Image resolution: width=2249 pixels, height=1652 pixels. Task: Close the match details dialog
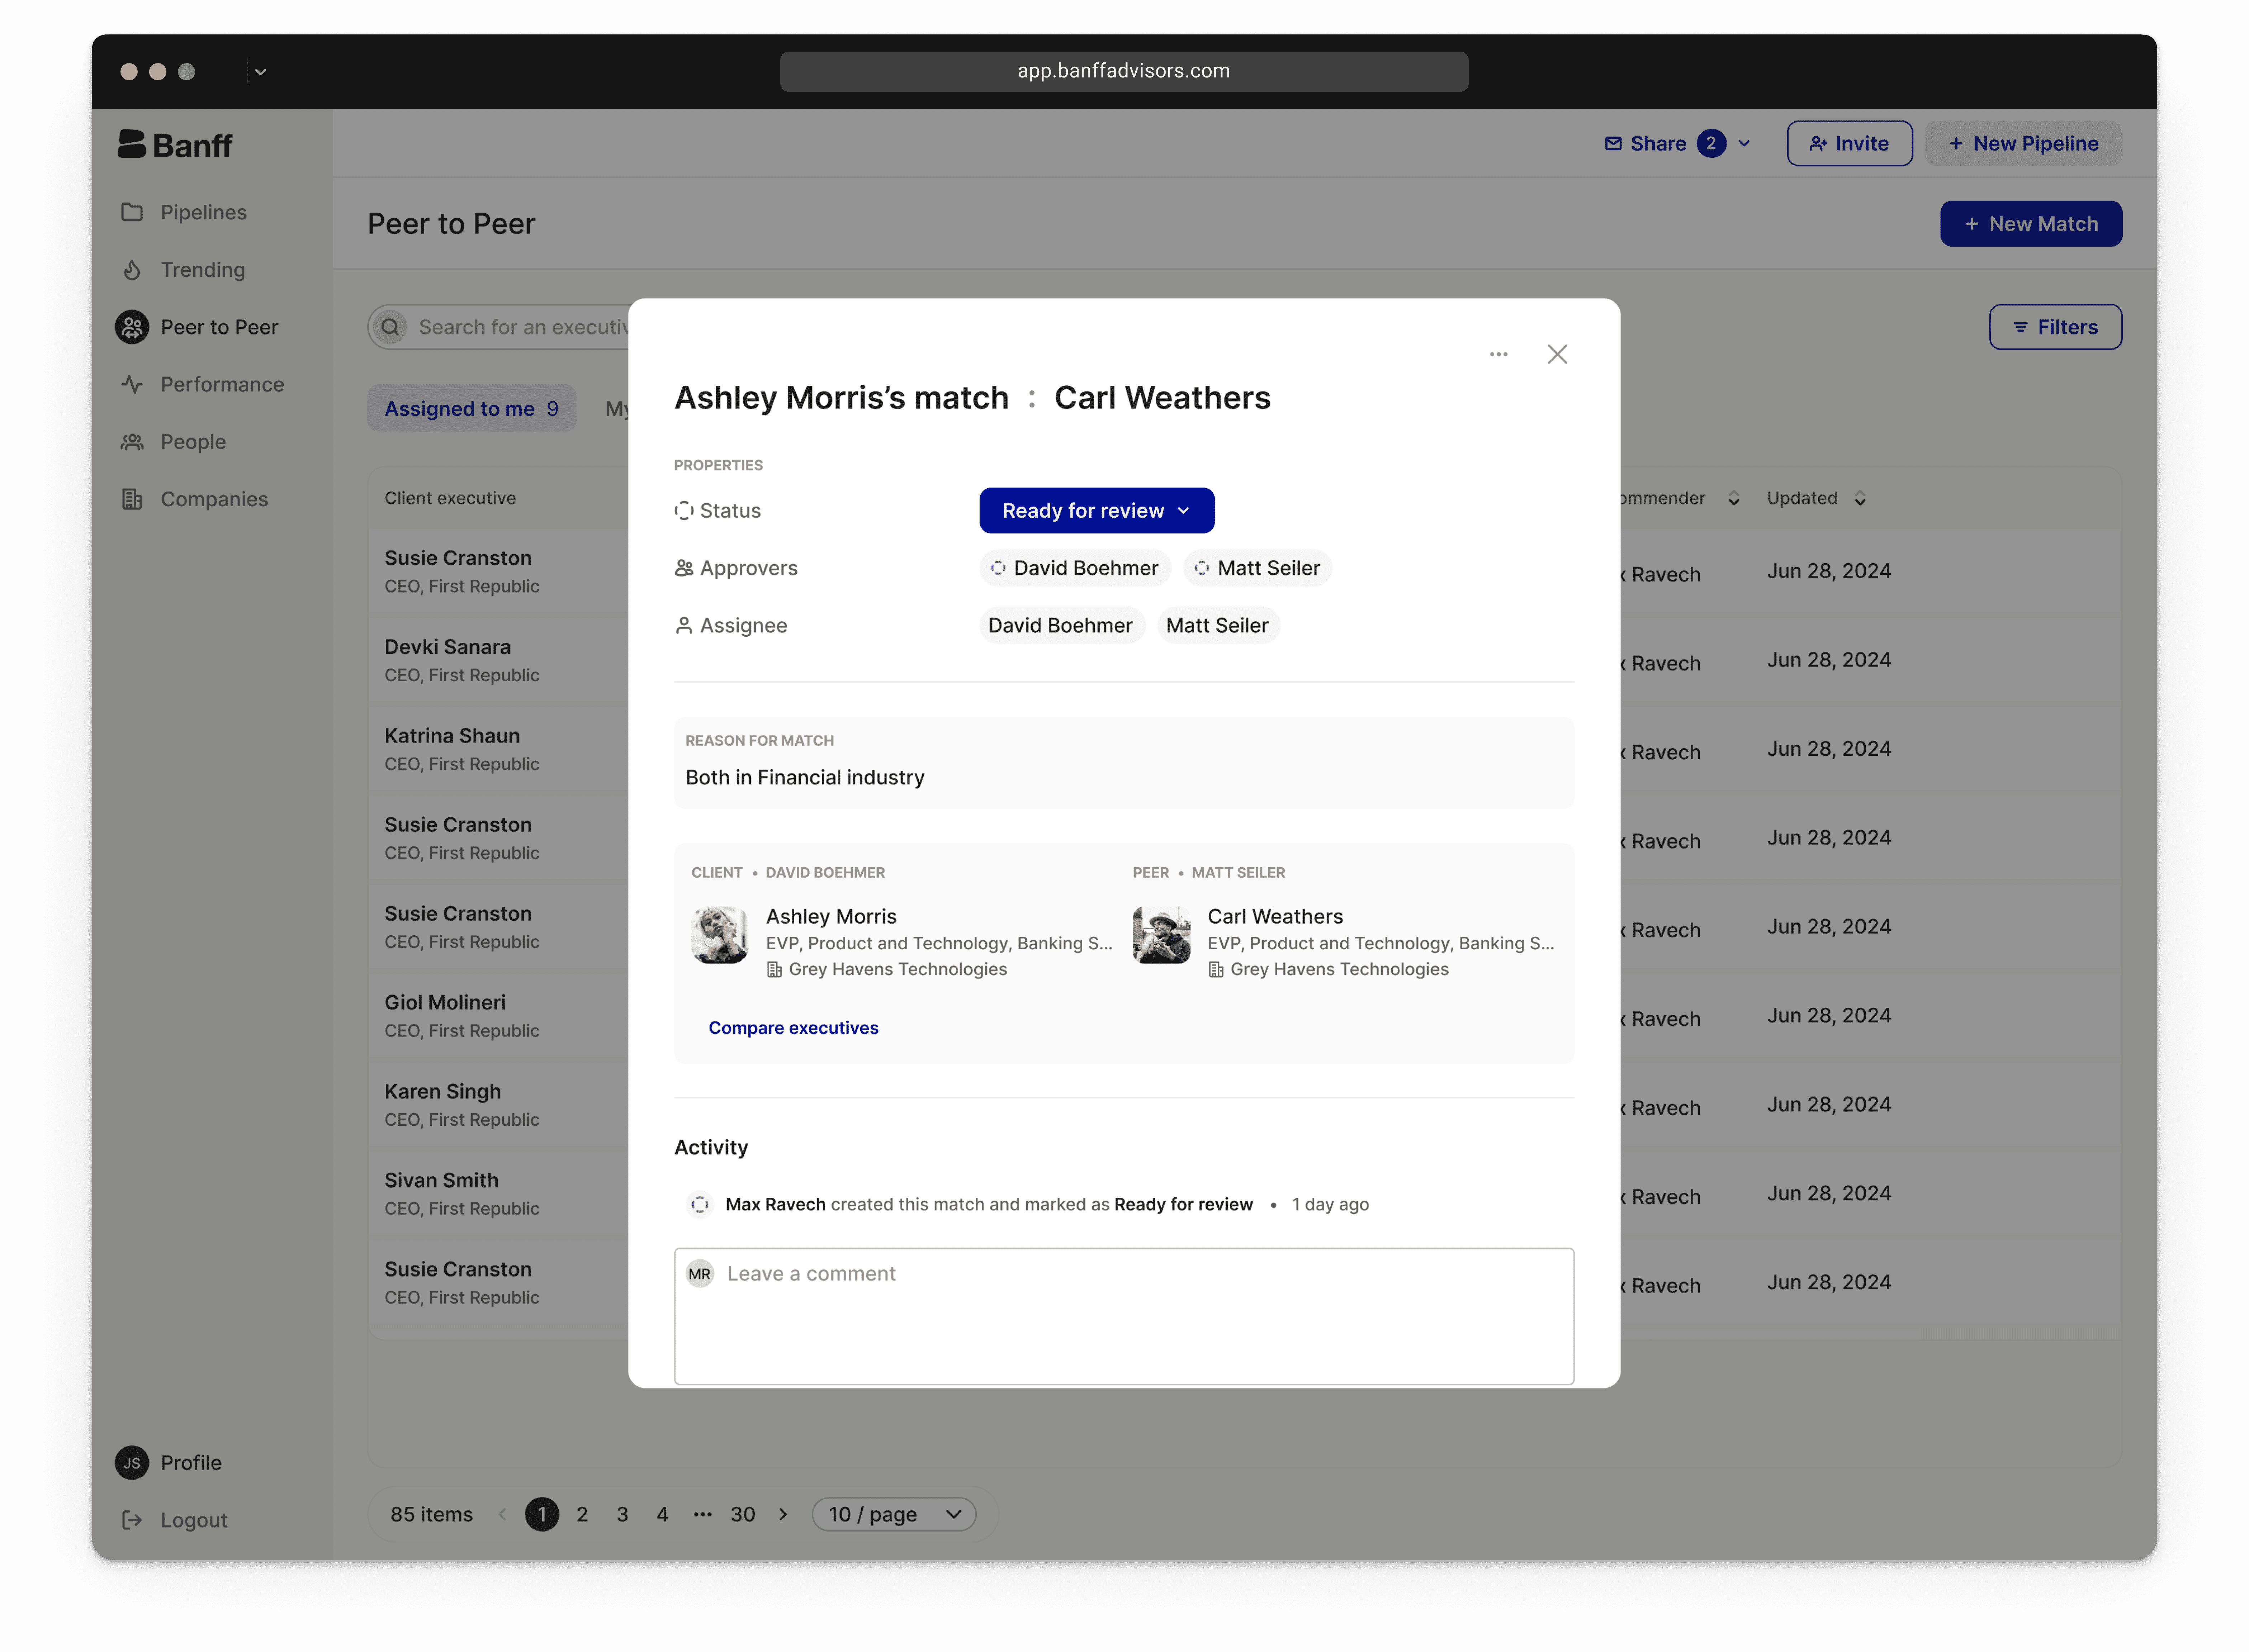(1557, 354)
